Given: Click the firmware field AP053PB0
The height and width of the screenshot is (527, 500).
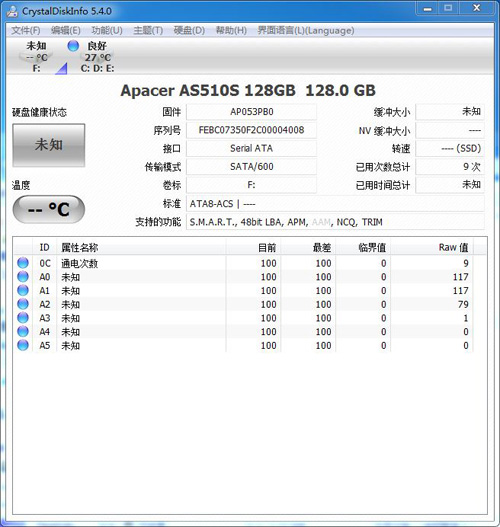Looking at the screenshot, I should (251, 112).
